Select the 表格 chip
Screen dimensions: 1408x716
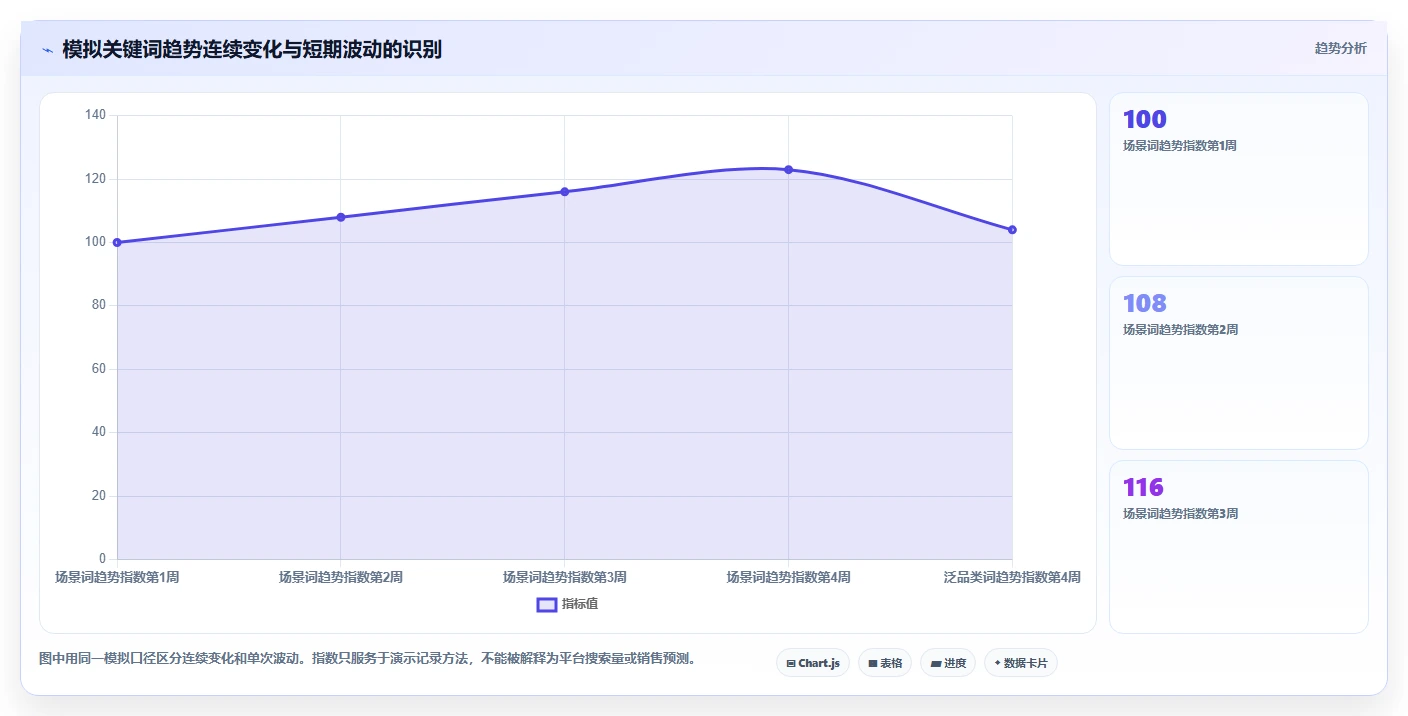click(885, 663)
